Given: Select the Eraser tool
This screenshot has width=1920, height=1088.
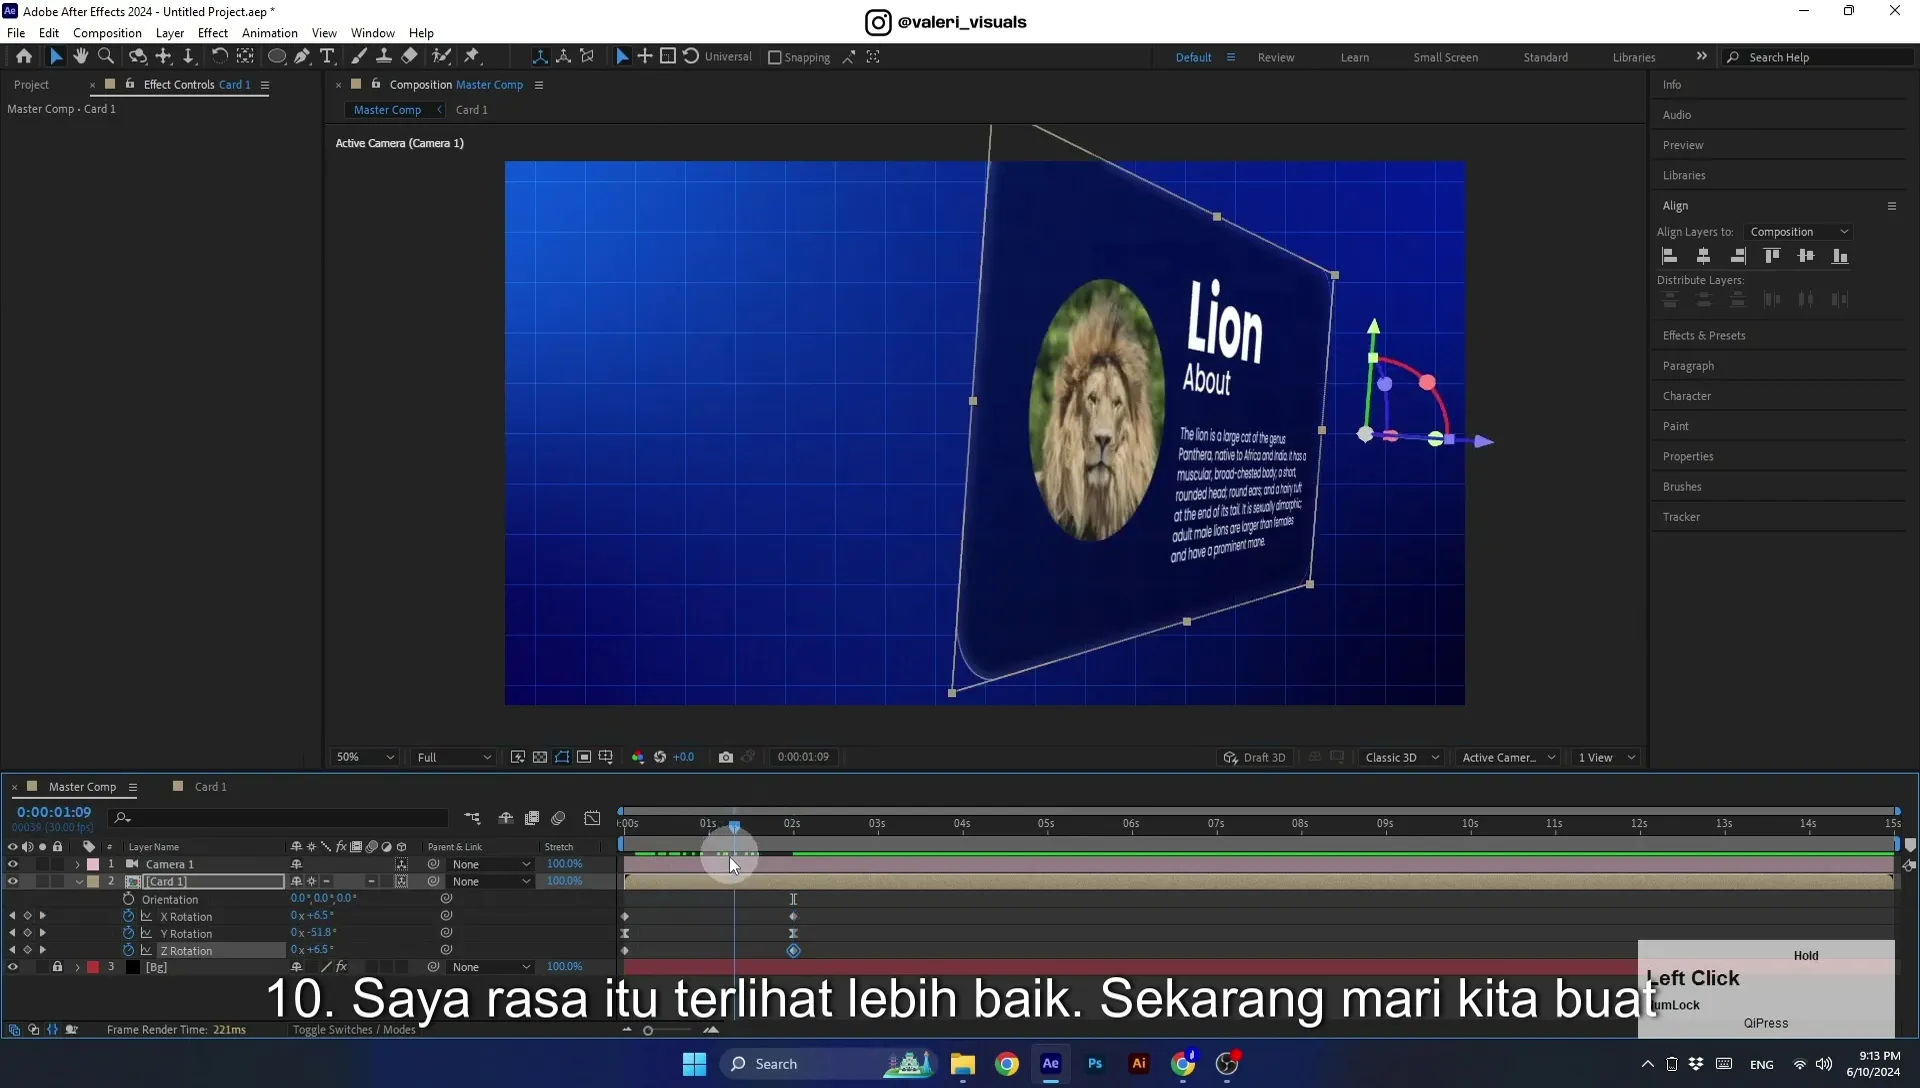Looking at the screenshot, I should tap(409, 57).
